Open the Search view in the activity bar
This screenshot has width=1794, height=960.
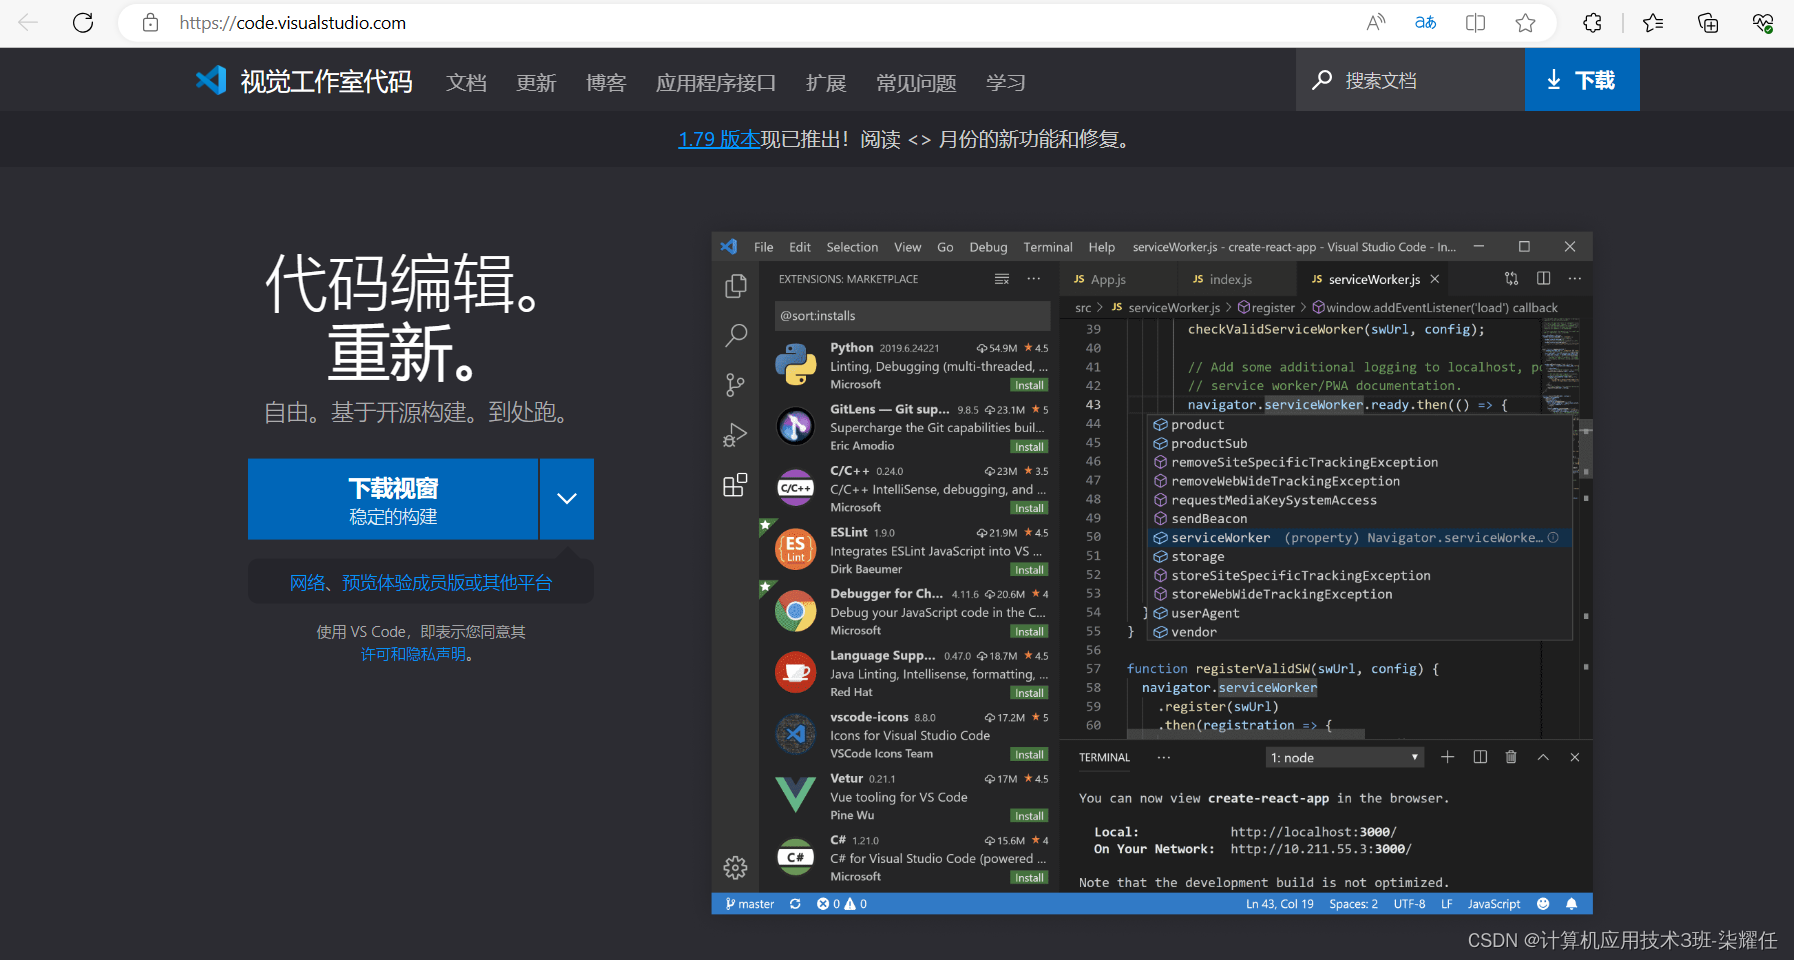coord(736,335)
